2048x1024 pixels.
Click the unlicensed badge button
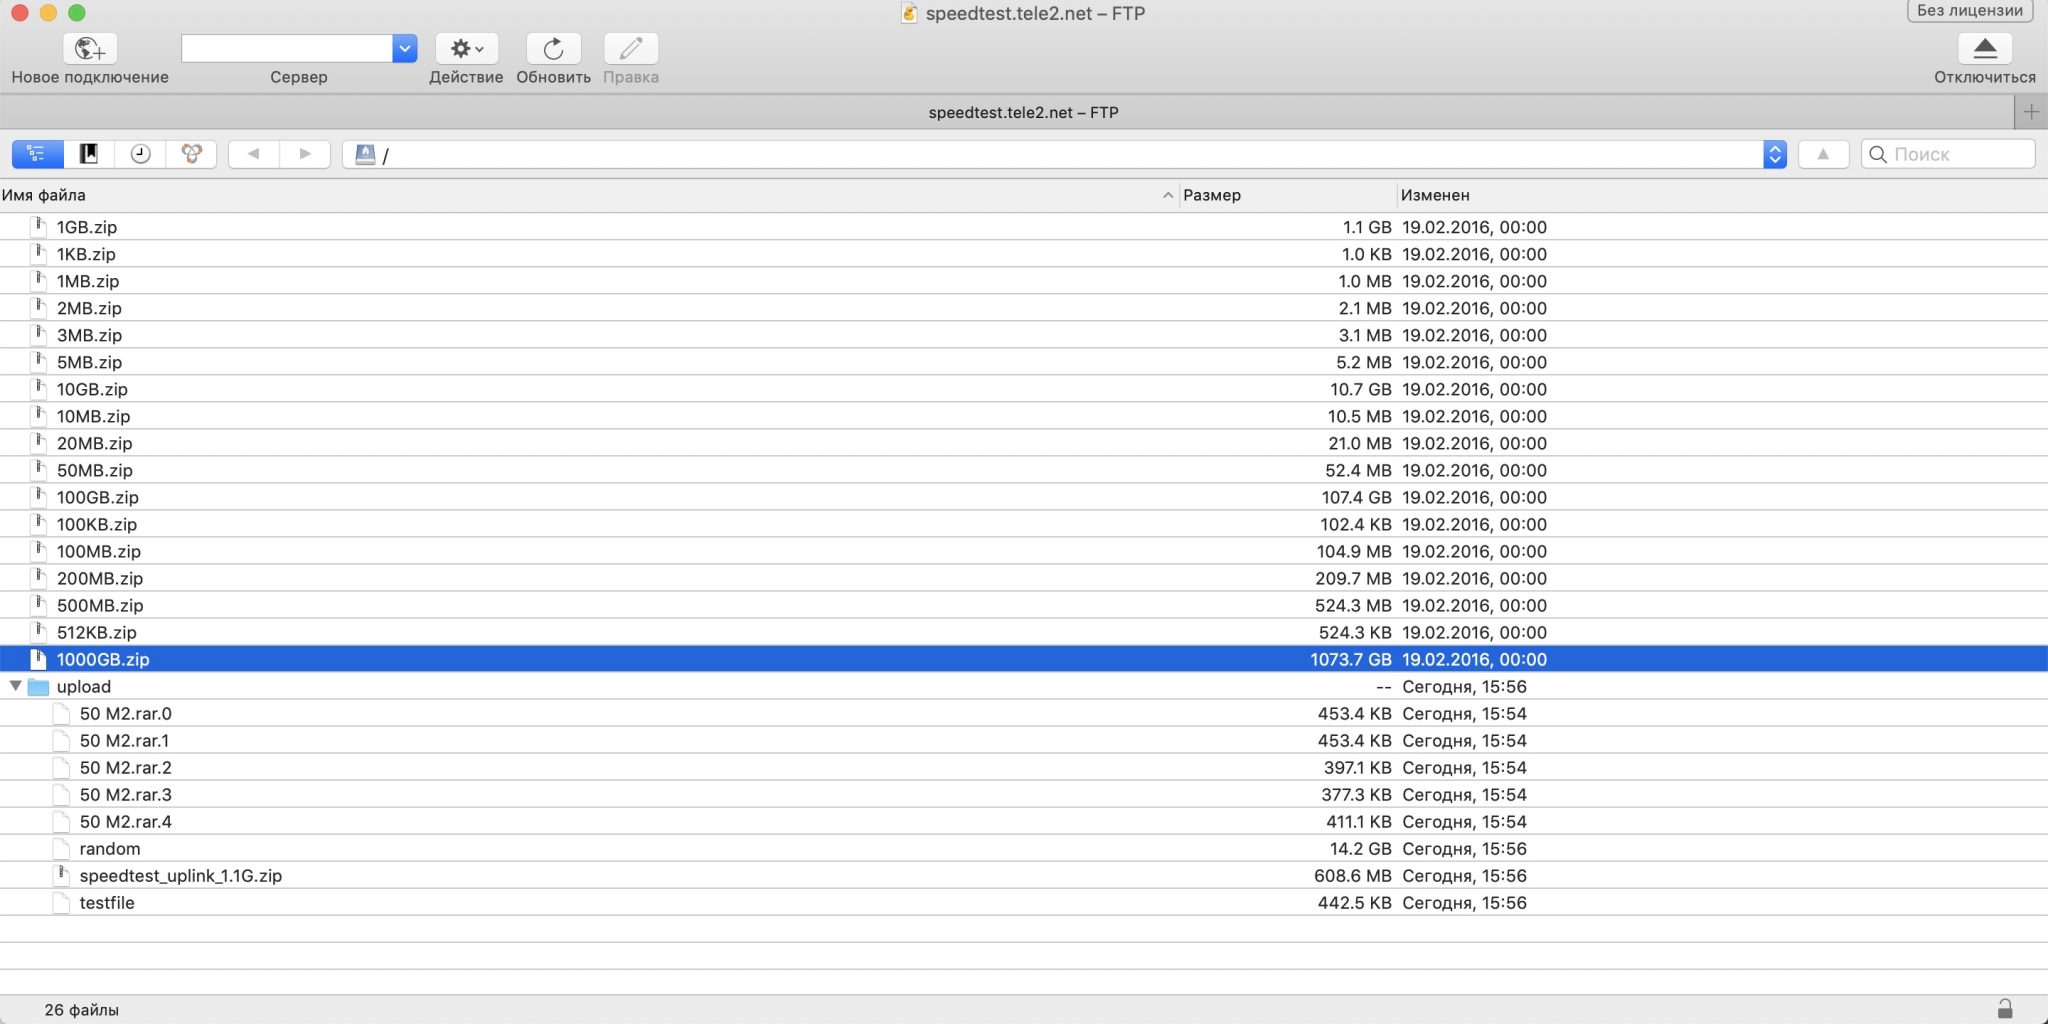pos(1970,11)
